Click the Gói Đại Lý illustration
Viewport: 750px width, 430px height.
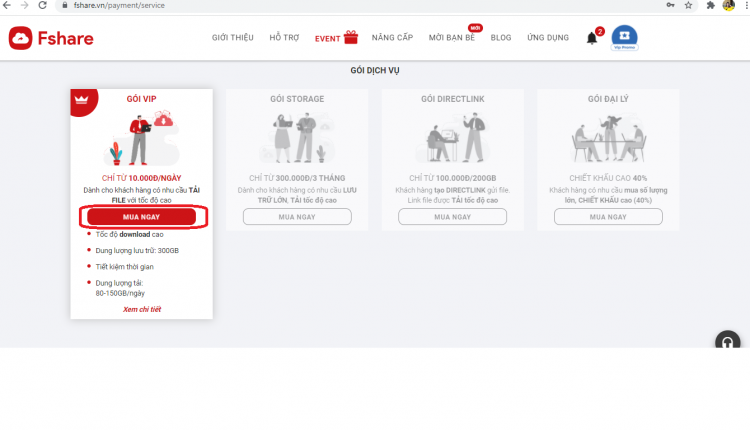(608, 139)
